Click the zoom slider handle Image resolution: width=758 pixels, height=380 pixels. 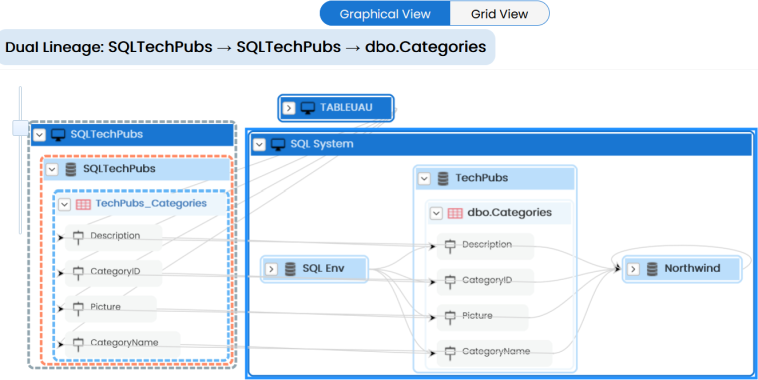pos(20,128)
